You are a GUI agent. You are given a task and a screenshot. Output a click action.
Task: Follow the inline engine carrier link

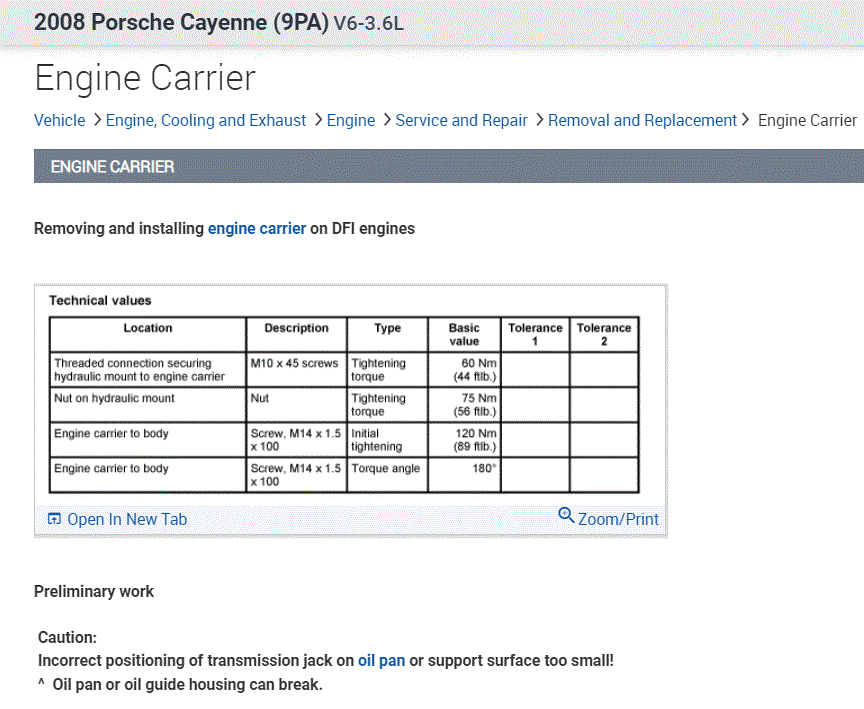257,228
